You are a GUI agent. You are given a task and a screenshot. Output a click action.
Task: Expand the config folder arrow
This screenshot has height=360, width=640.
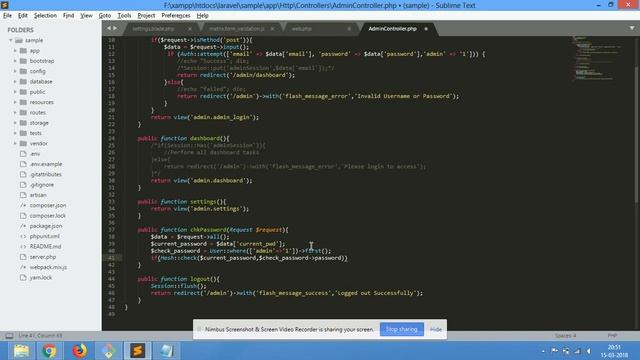coord(15,71)
